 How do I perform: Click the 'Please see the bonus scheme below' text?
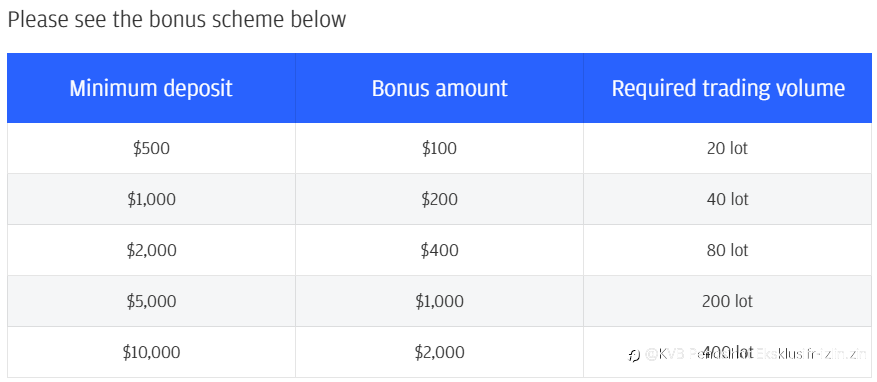(177, 20)
